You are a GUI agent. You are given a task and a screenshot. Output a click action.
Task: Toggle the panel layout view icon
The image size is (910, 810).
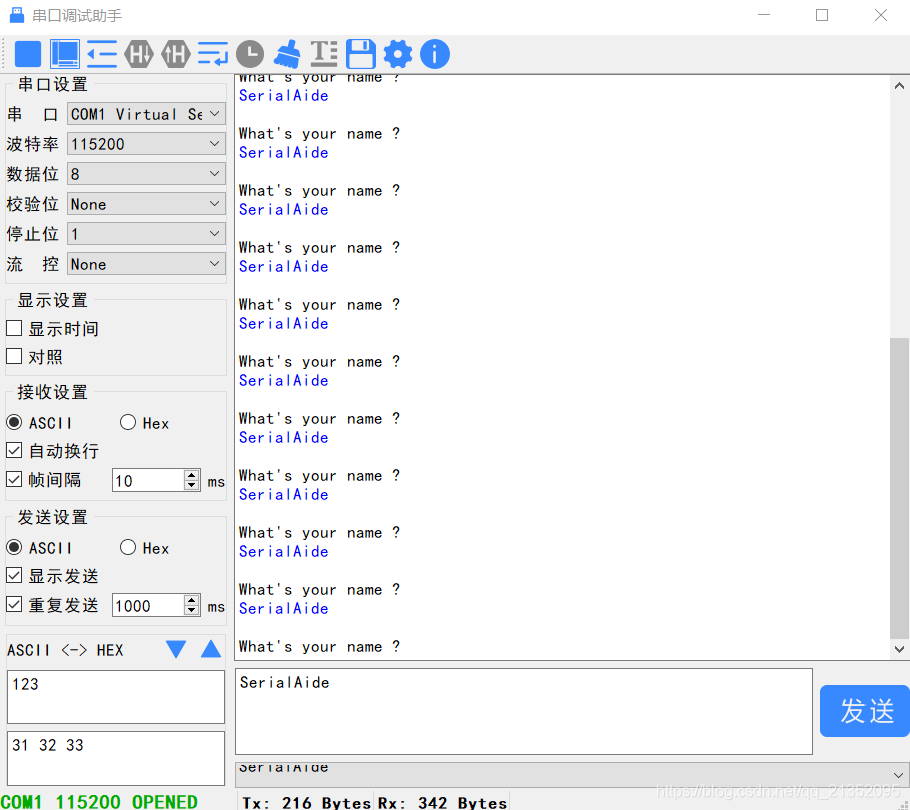pyautogui.click(x=64, y=54)
